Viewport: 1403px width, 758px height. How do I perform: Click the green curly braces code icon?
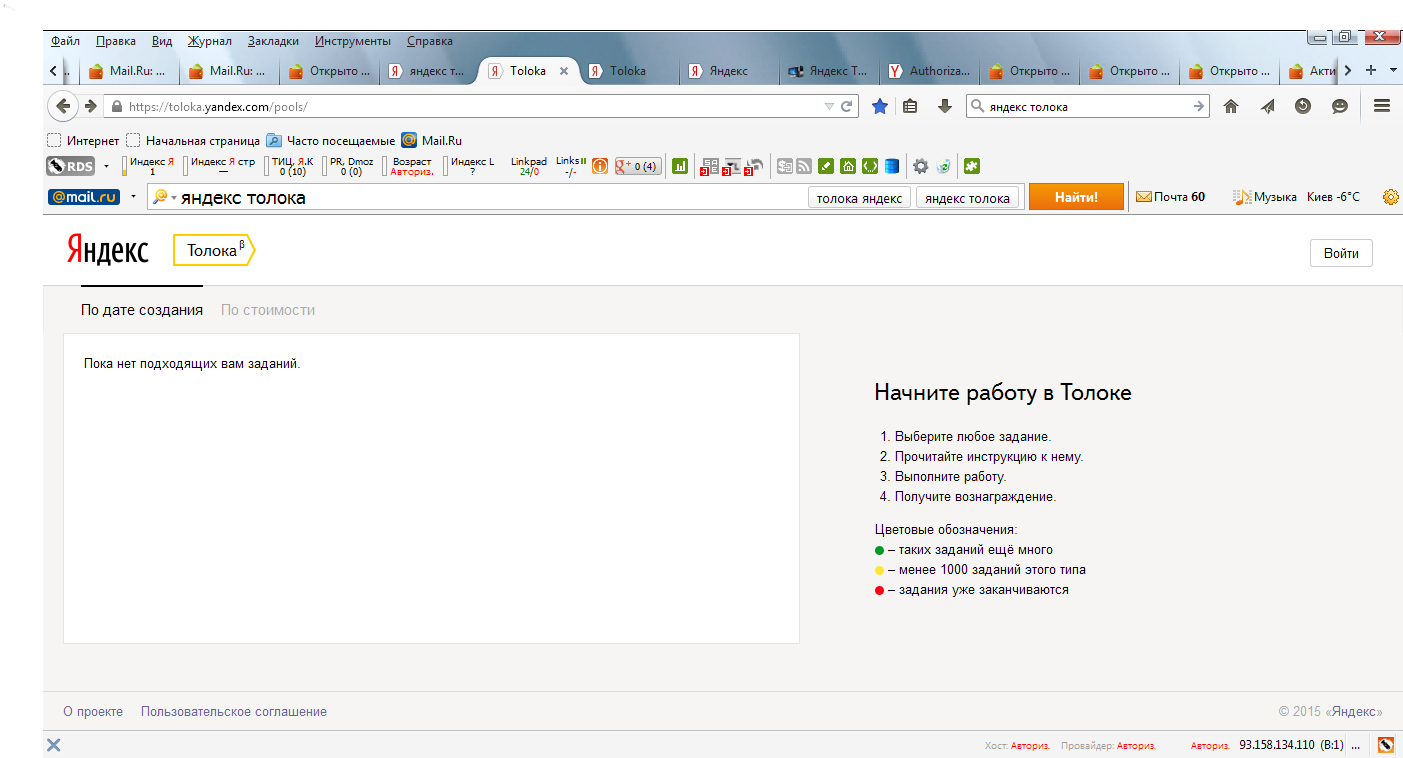[870, 166]
